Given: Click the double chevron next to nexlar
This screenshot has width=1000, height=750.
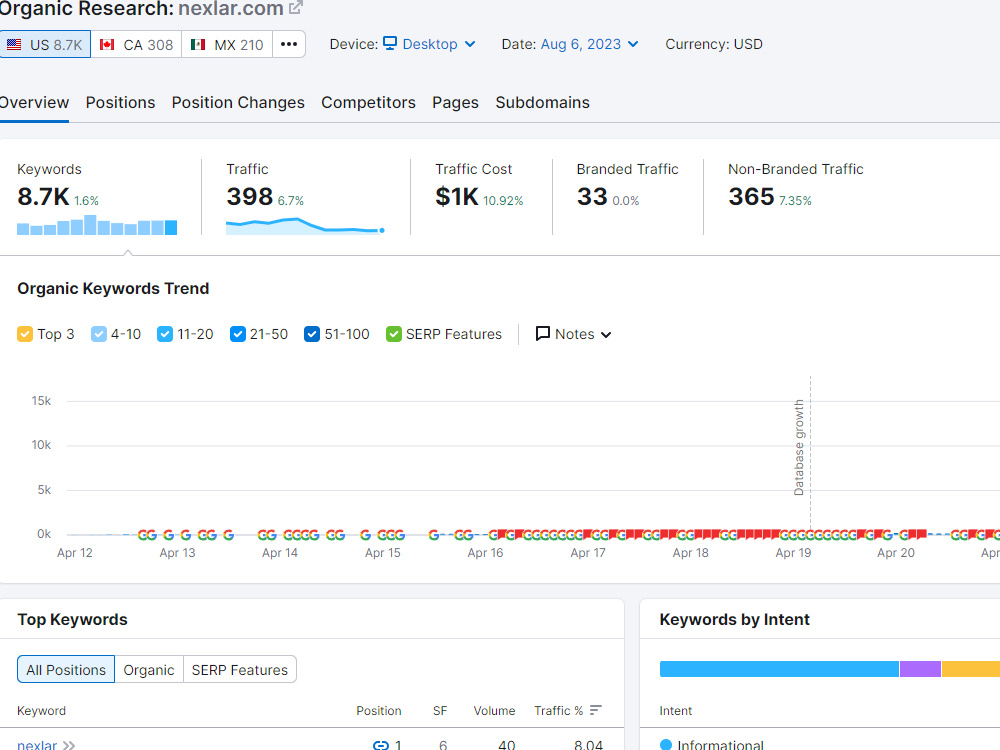Looking at the screenshot, I should [69, 745].
